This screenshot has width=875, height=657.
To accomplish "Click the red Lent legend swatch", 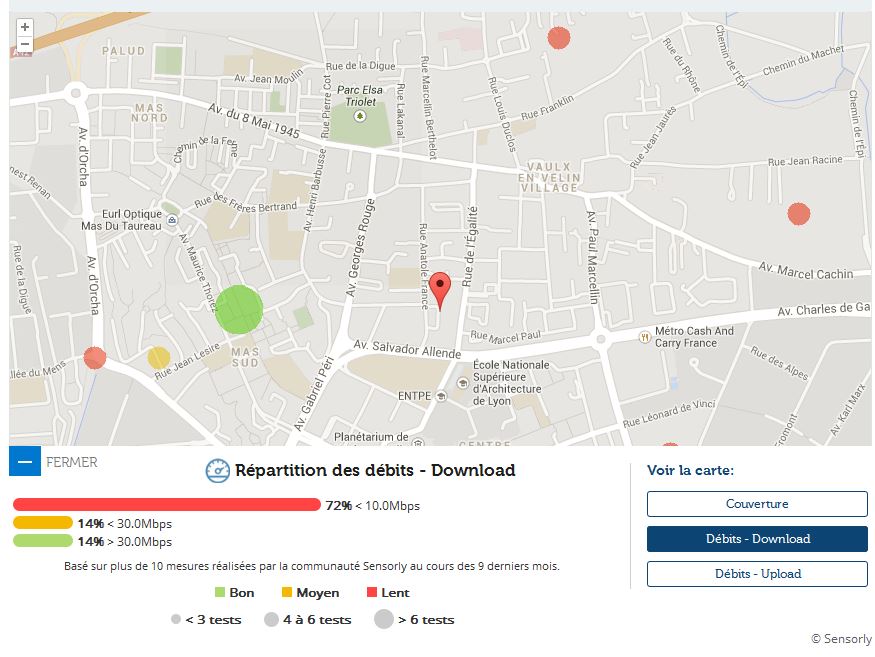I will click(x=372, y=592).
